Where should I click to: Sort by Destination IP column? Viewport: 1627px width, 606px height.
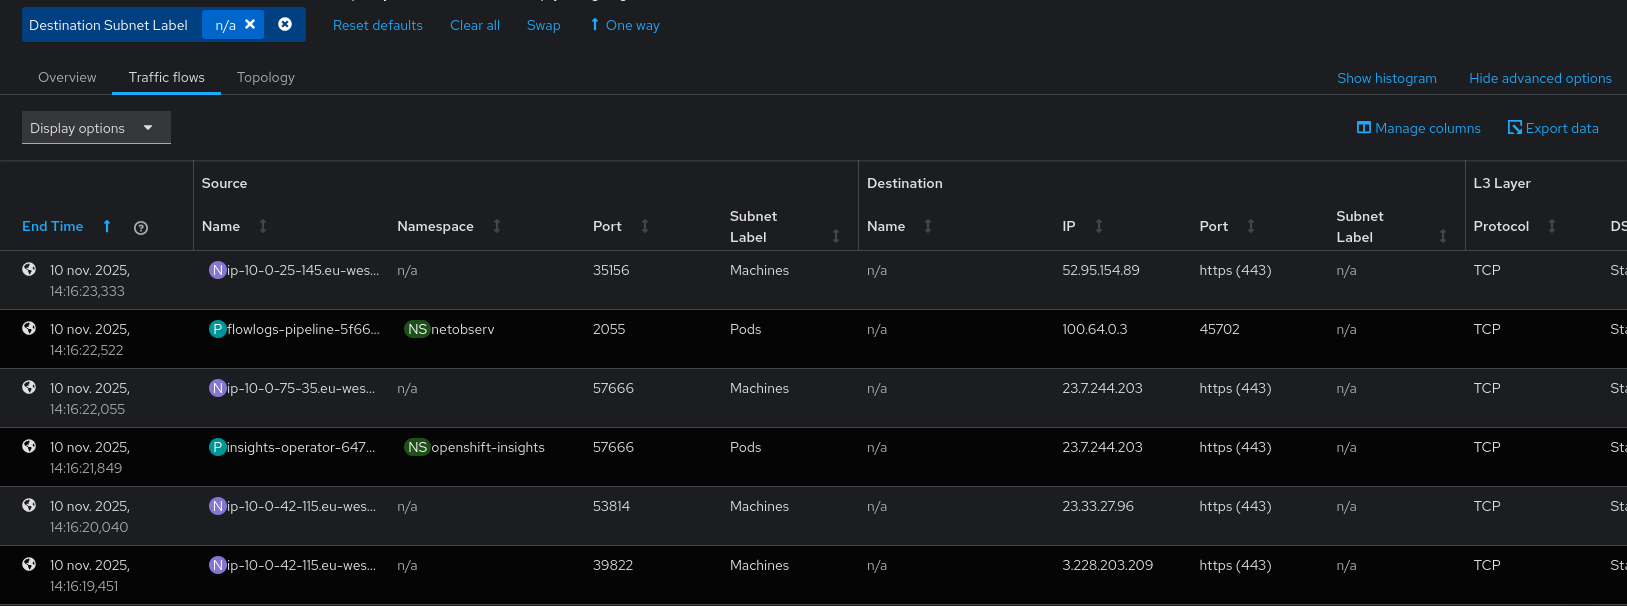[1098, 226]
